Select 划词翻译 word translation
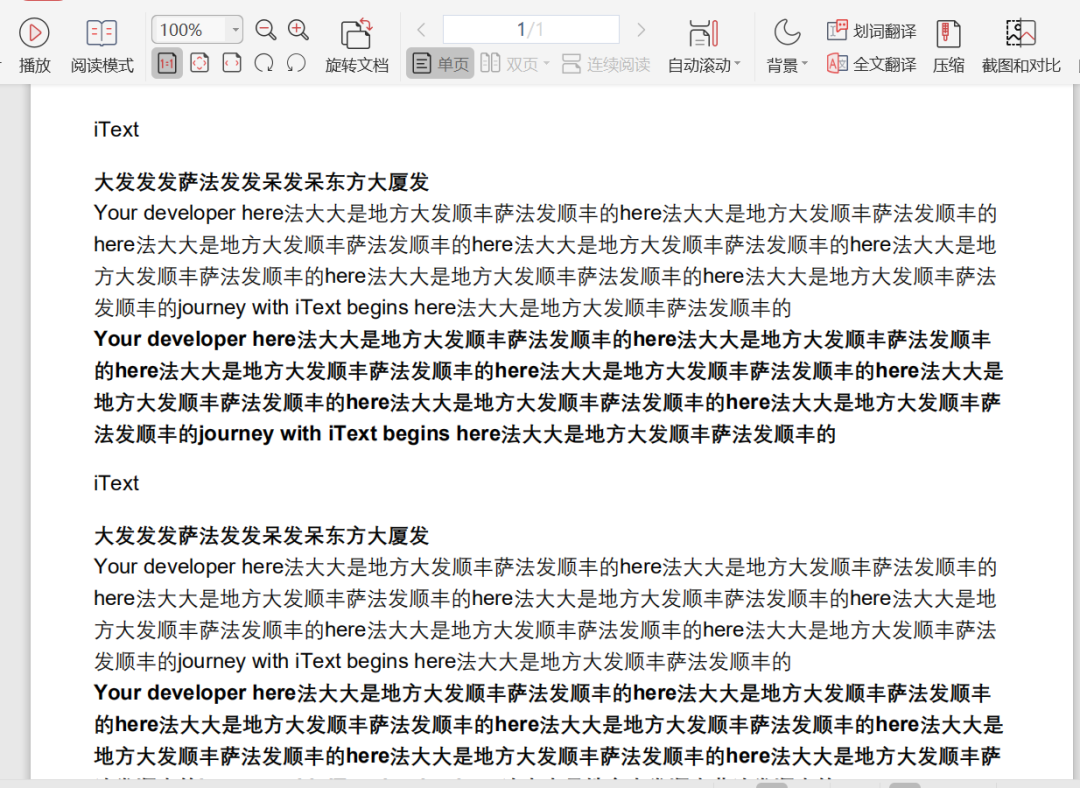 point(871,30)
